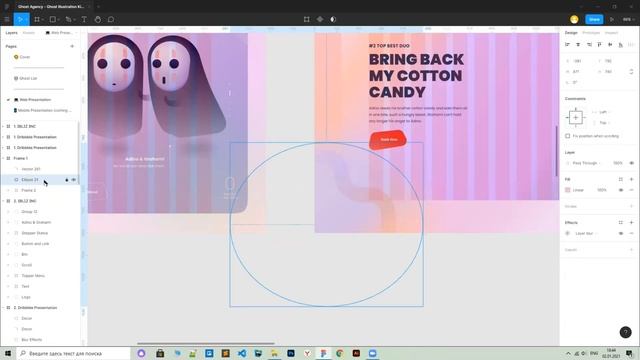Click the Edit object toolbar icon
Image resolution: width=640 pixels, height=360 pixels.
pos(307,19)
